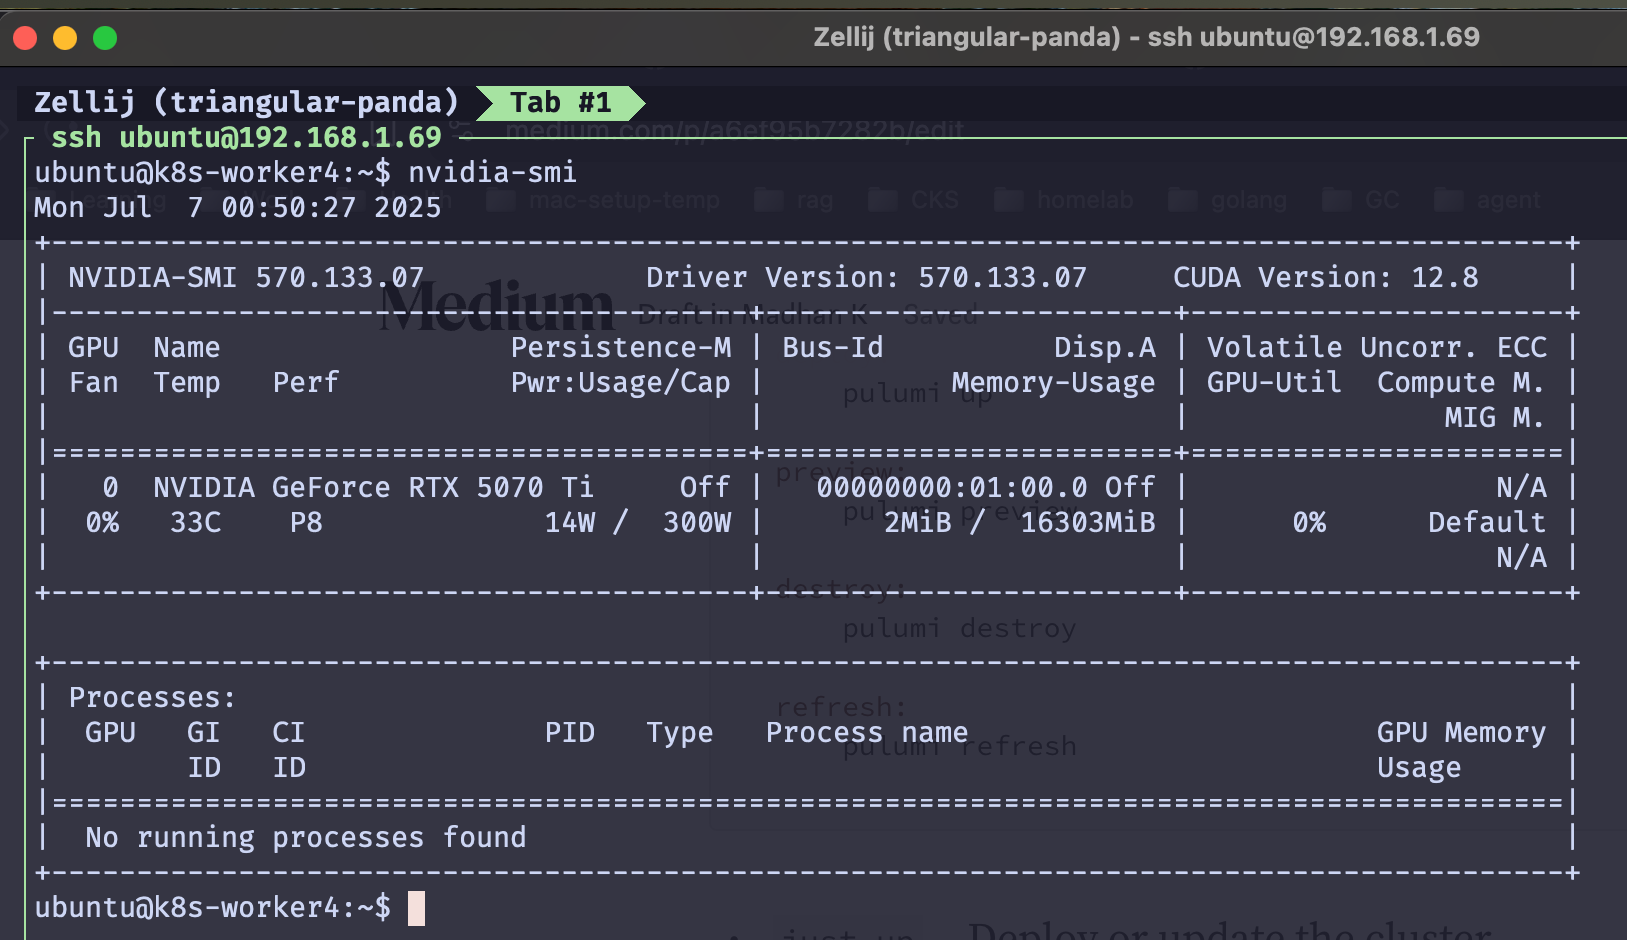Click the Bus-Id column header
1627x940 pixels.
833,347
